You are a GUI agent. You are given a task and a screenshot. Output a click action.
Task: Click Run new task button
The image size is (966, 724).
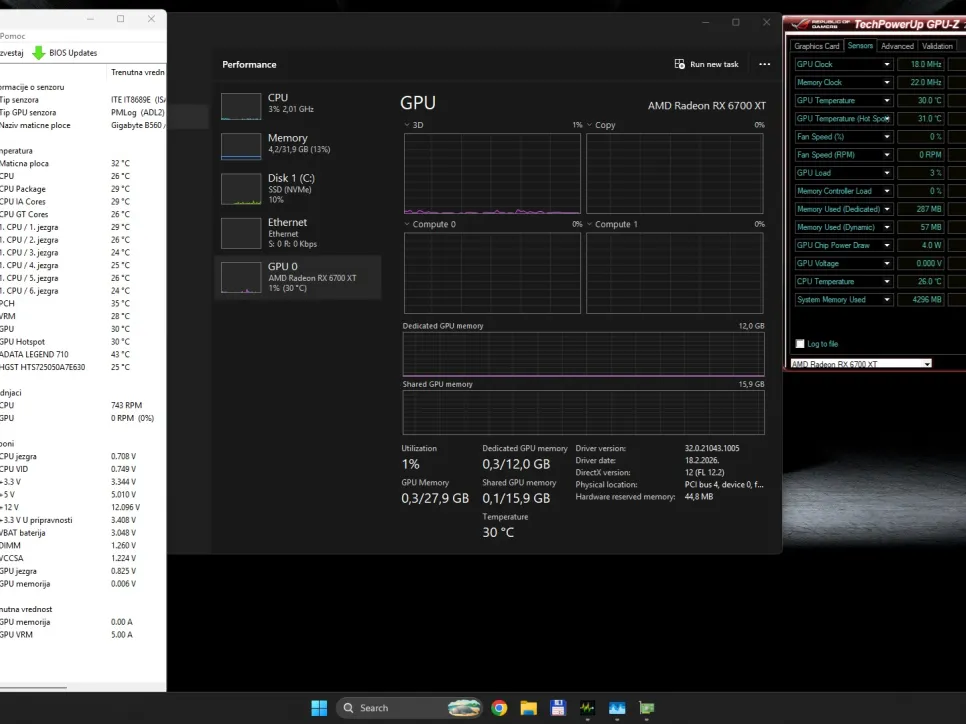click(x=706, y=64)
